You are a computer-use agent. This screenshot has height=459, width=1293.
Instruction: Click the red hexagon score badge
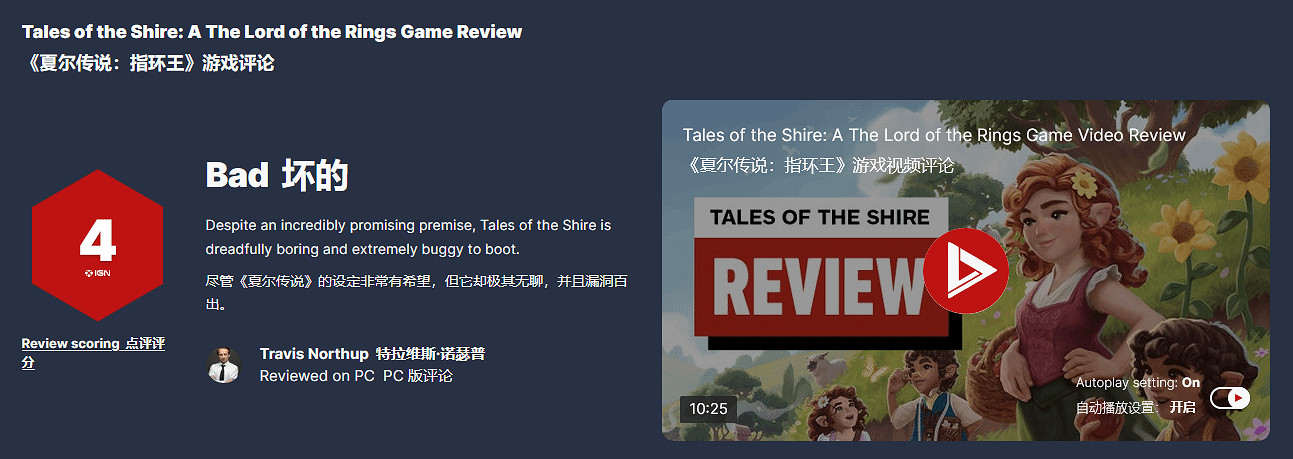click(x=97, y=245)
